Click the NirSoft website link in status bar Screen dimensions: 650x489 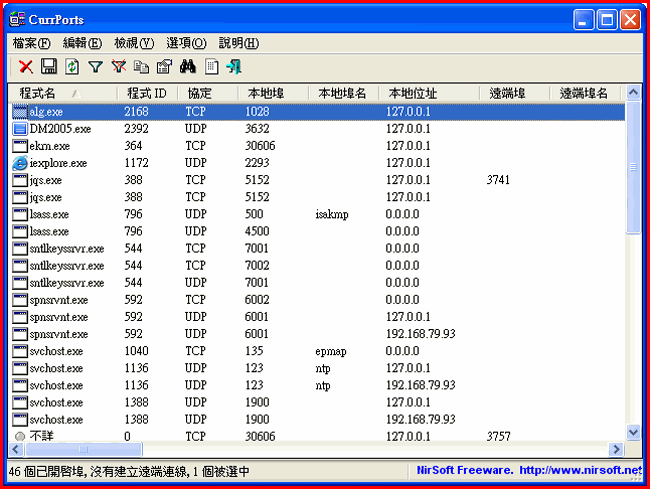coord(528,470)
